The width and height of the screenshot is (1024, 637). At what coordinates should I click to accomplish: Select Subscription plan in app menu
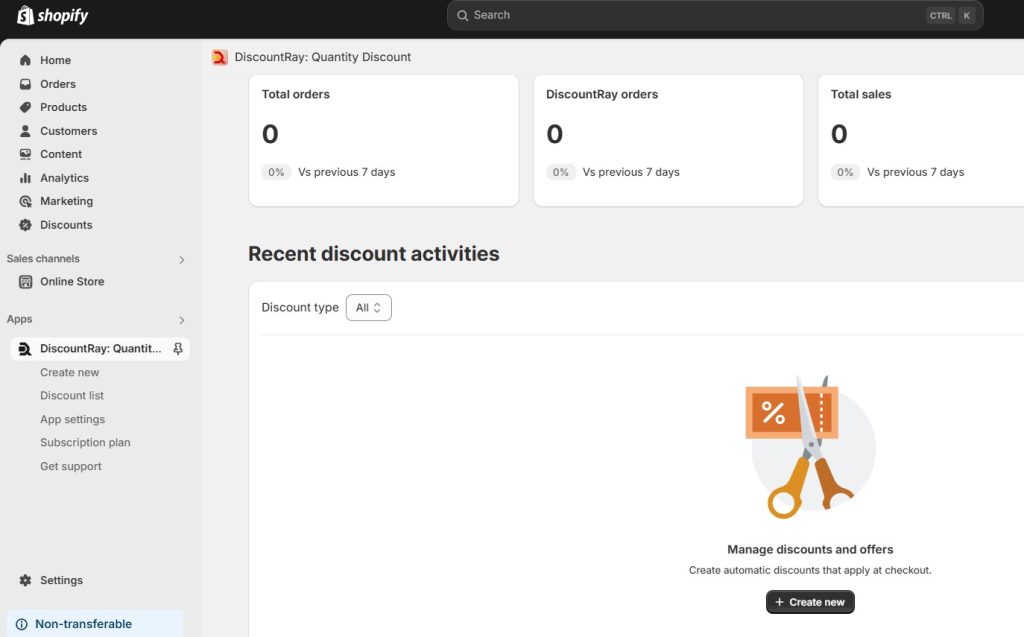point(85,443)
